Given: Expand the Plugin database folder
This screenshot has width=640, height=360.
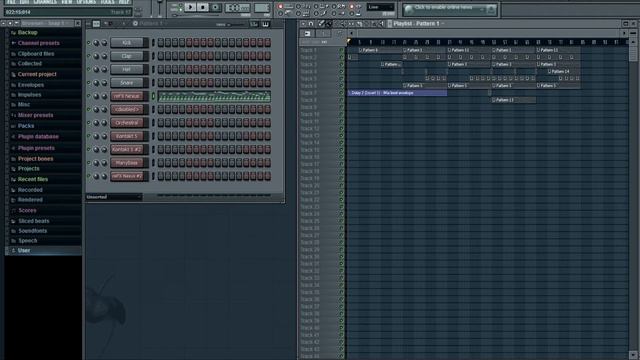Looking at the screenshot, I should click(38, 137).
